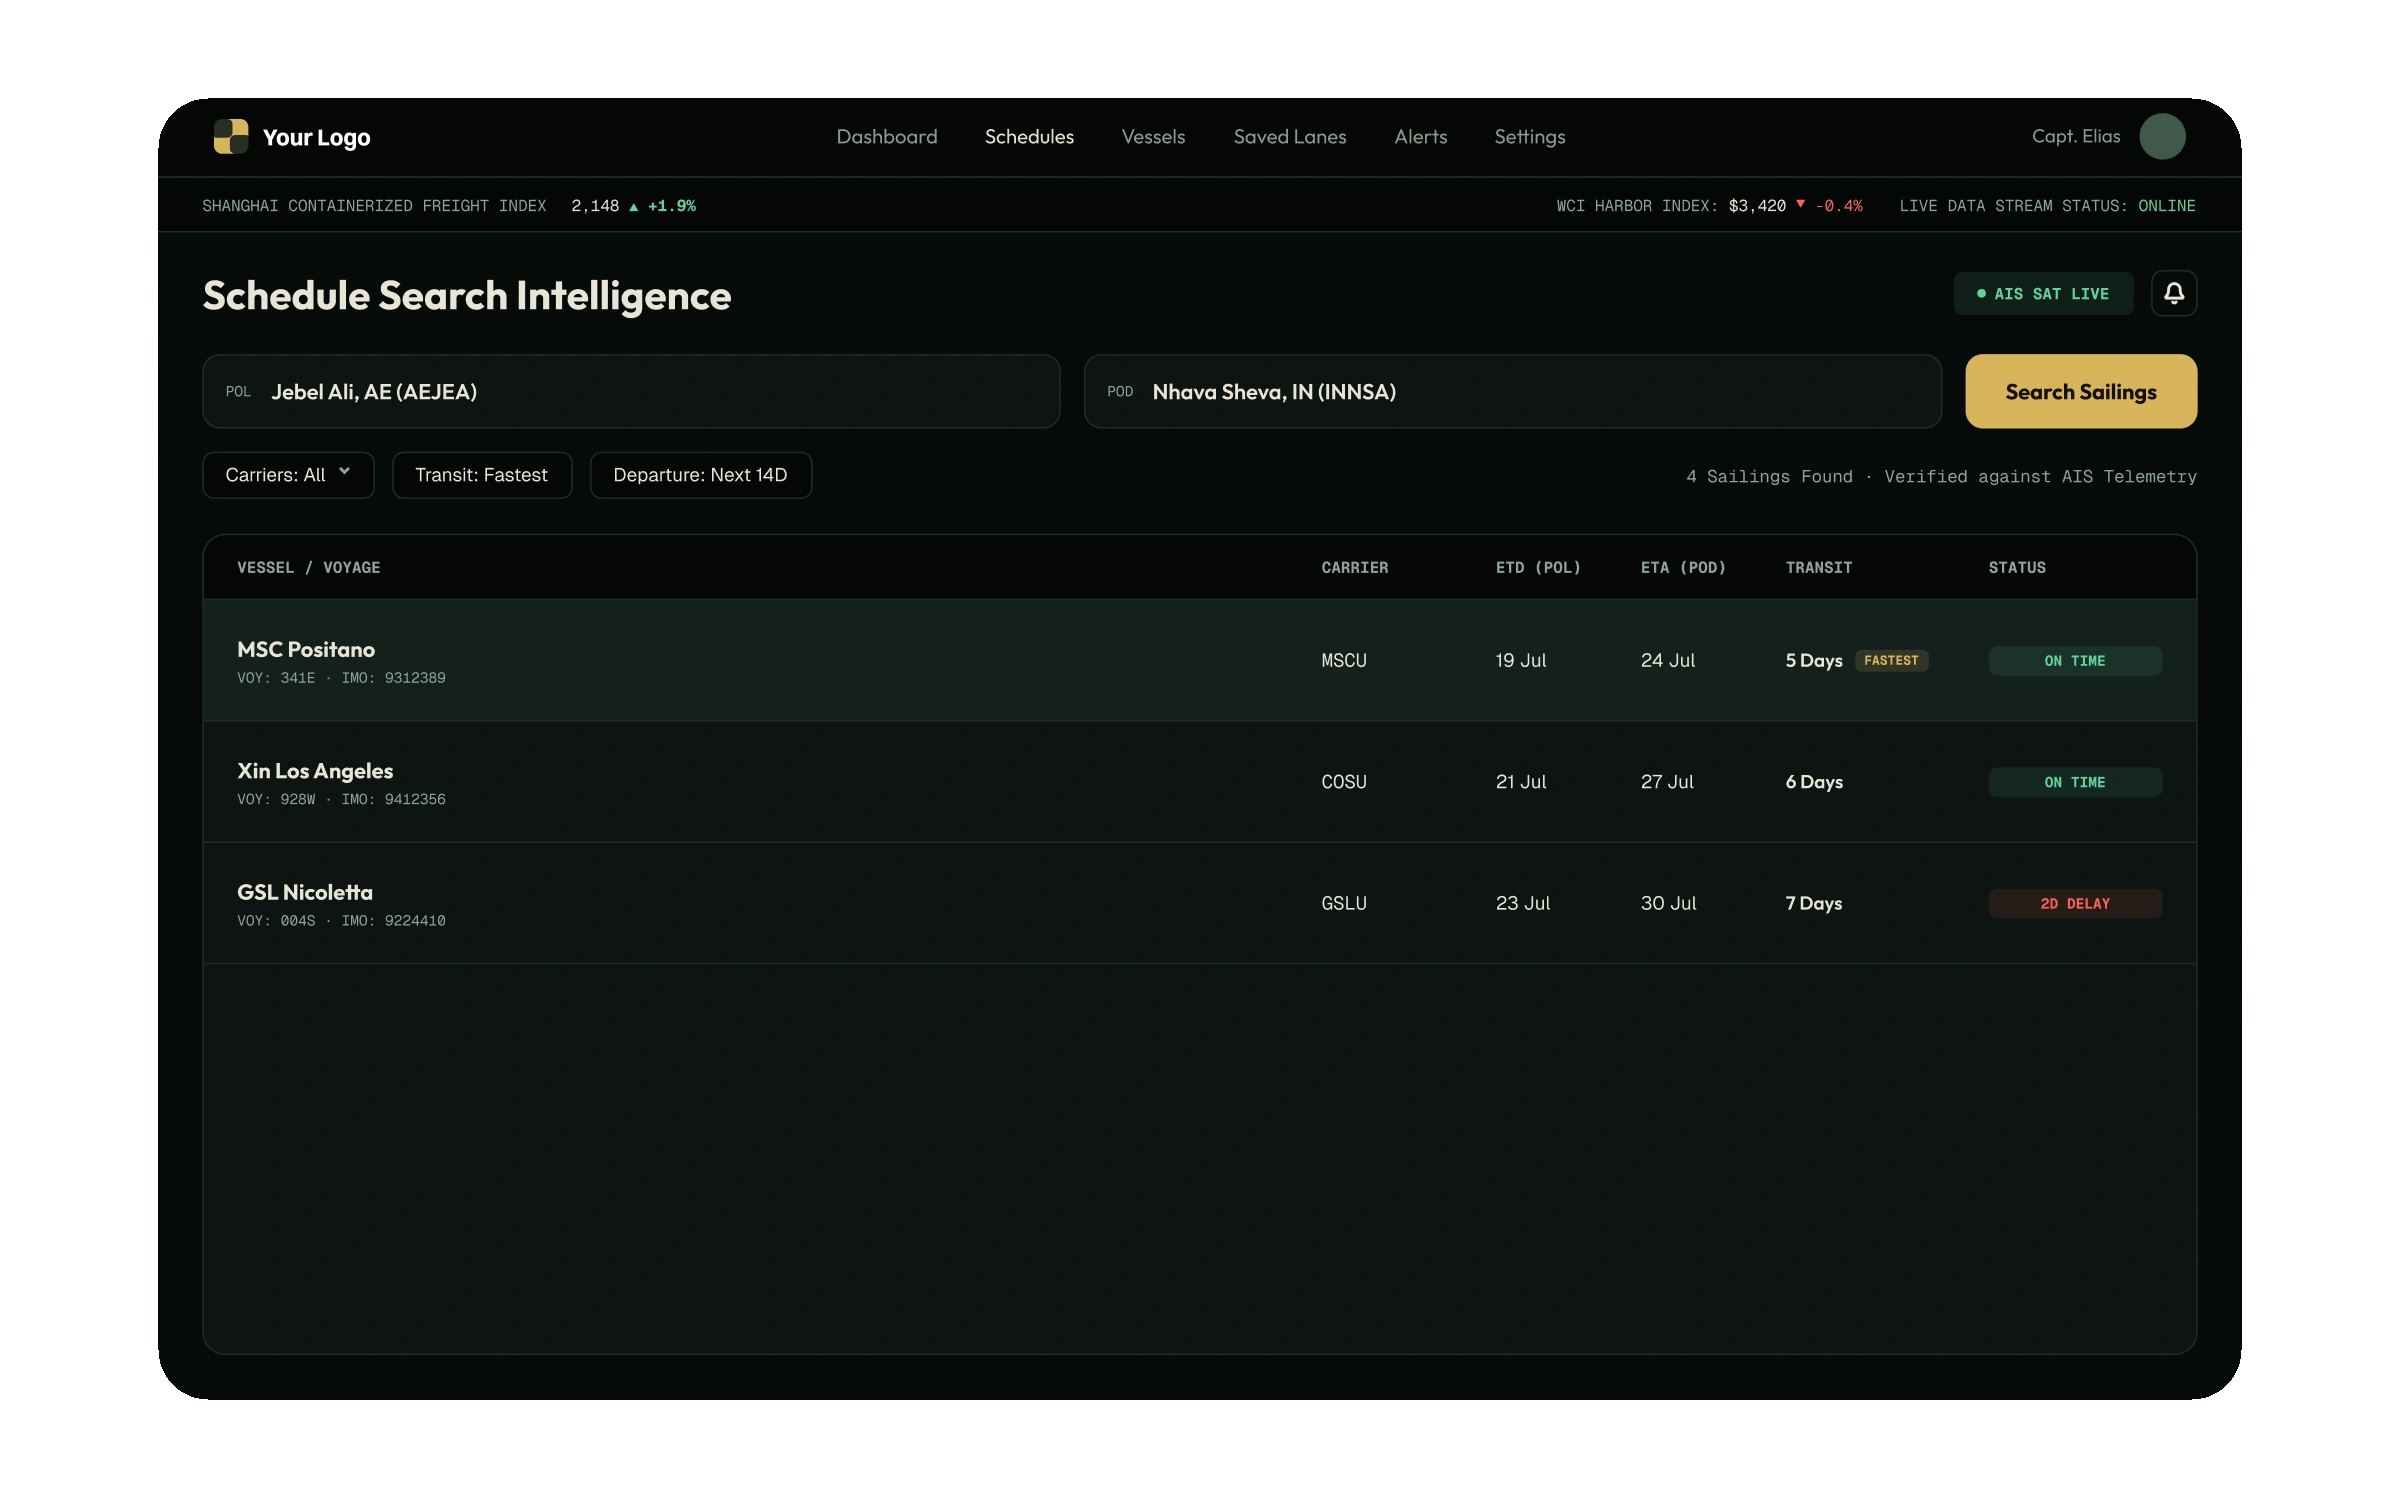Select the GSL Nicoletta vessel name
The height and width of the screenshot is (1498, 2400).
305,892
